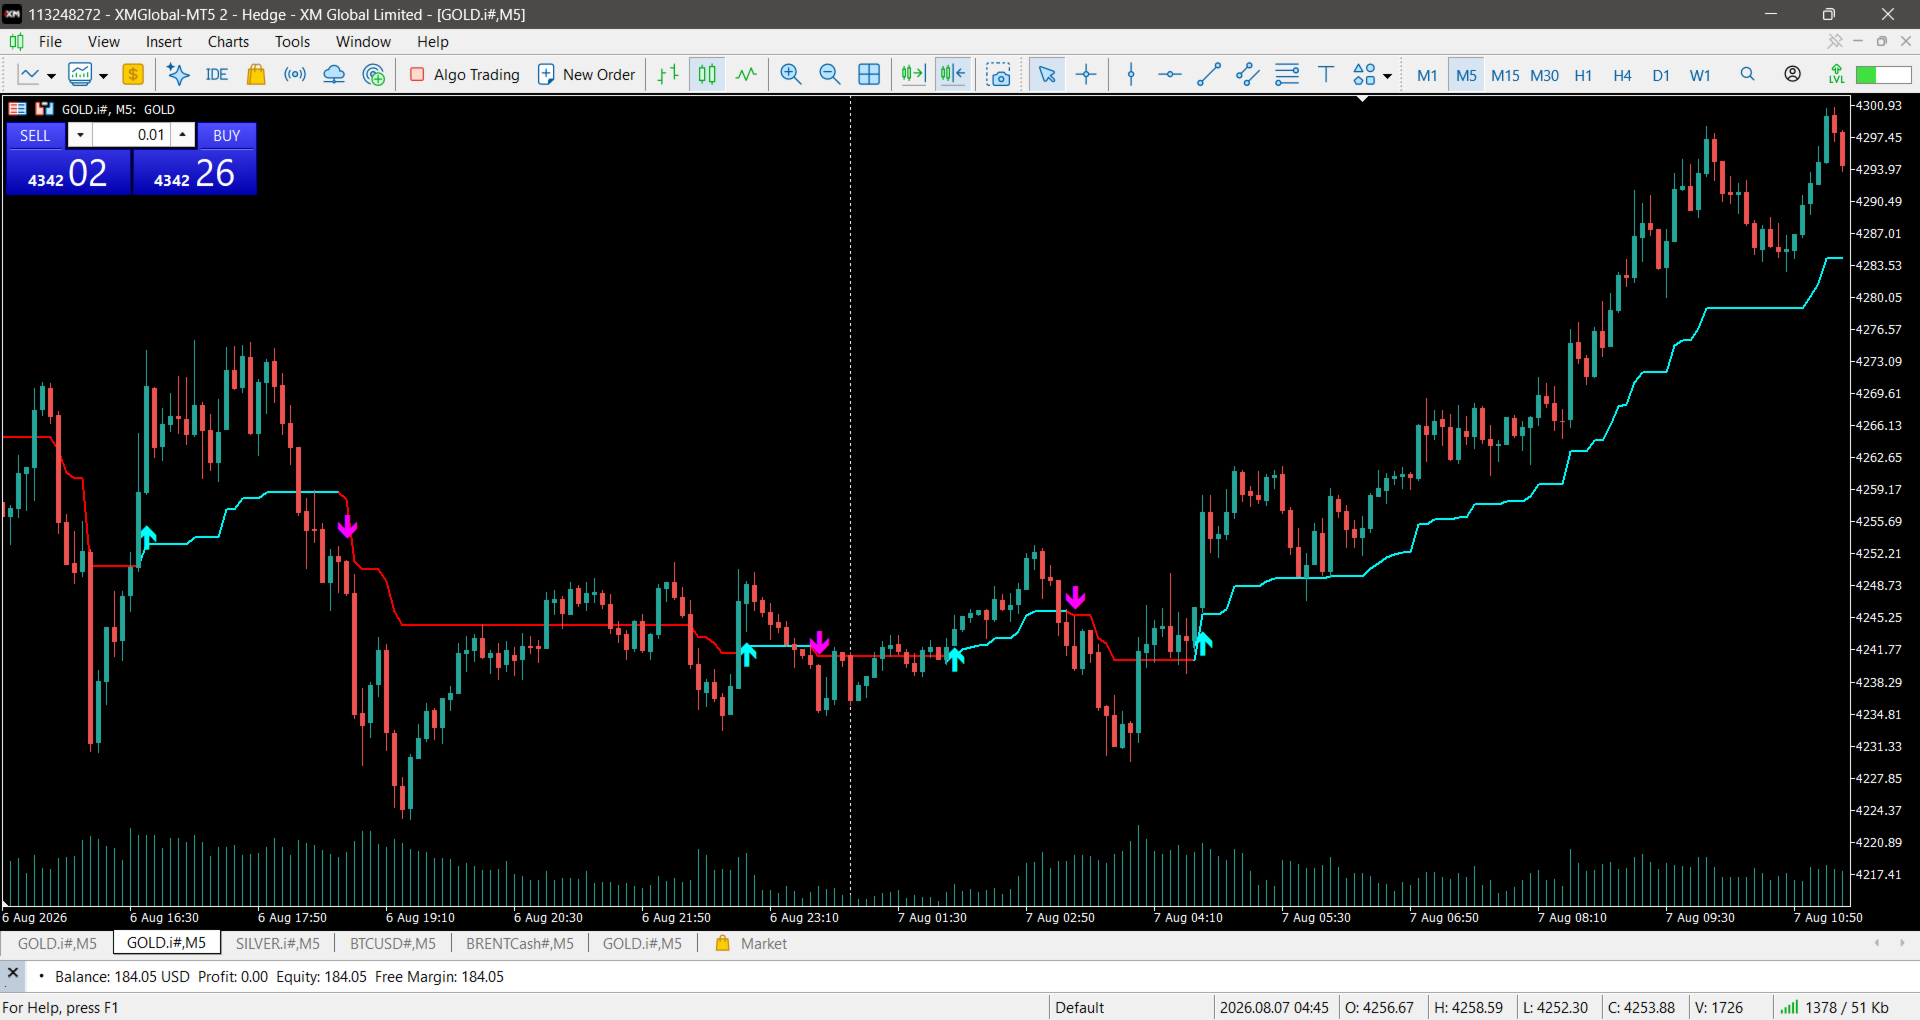Switch to M15 timeframe
Viewport: 1920px width, 1020px height.
click(x=1505, y=75)
